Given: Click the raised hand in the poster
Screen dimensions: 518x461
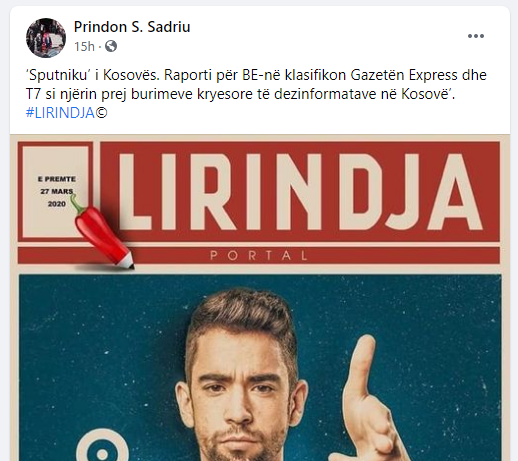Looking at the screenshot, I should point(372,398).
